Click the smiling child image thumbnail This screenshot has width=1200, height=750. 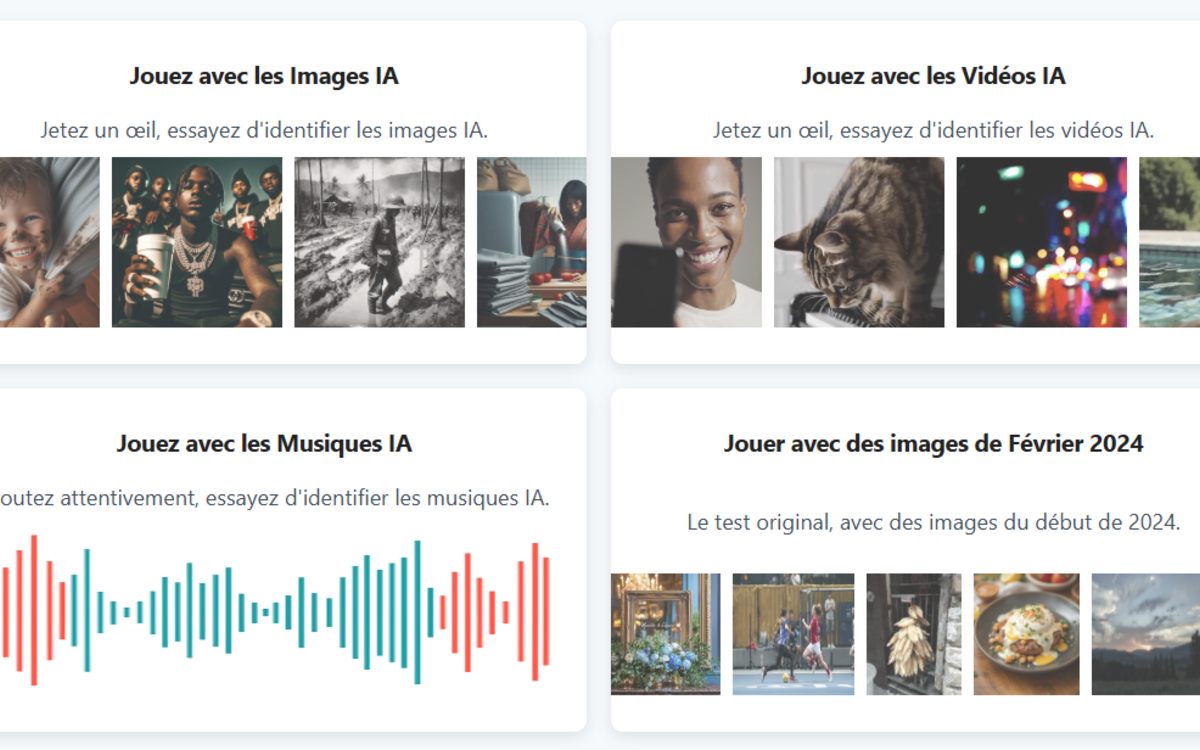tap(48, 242)
